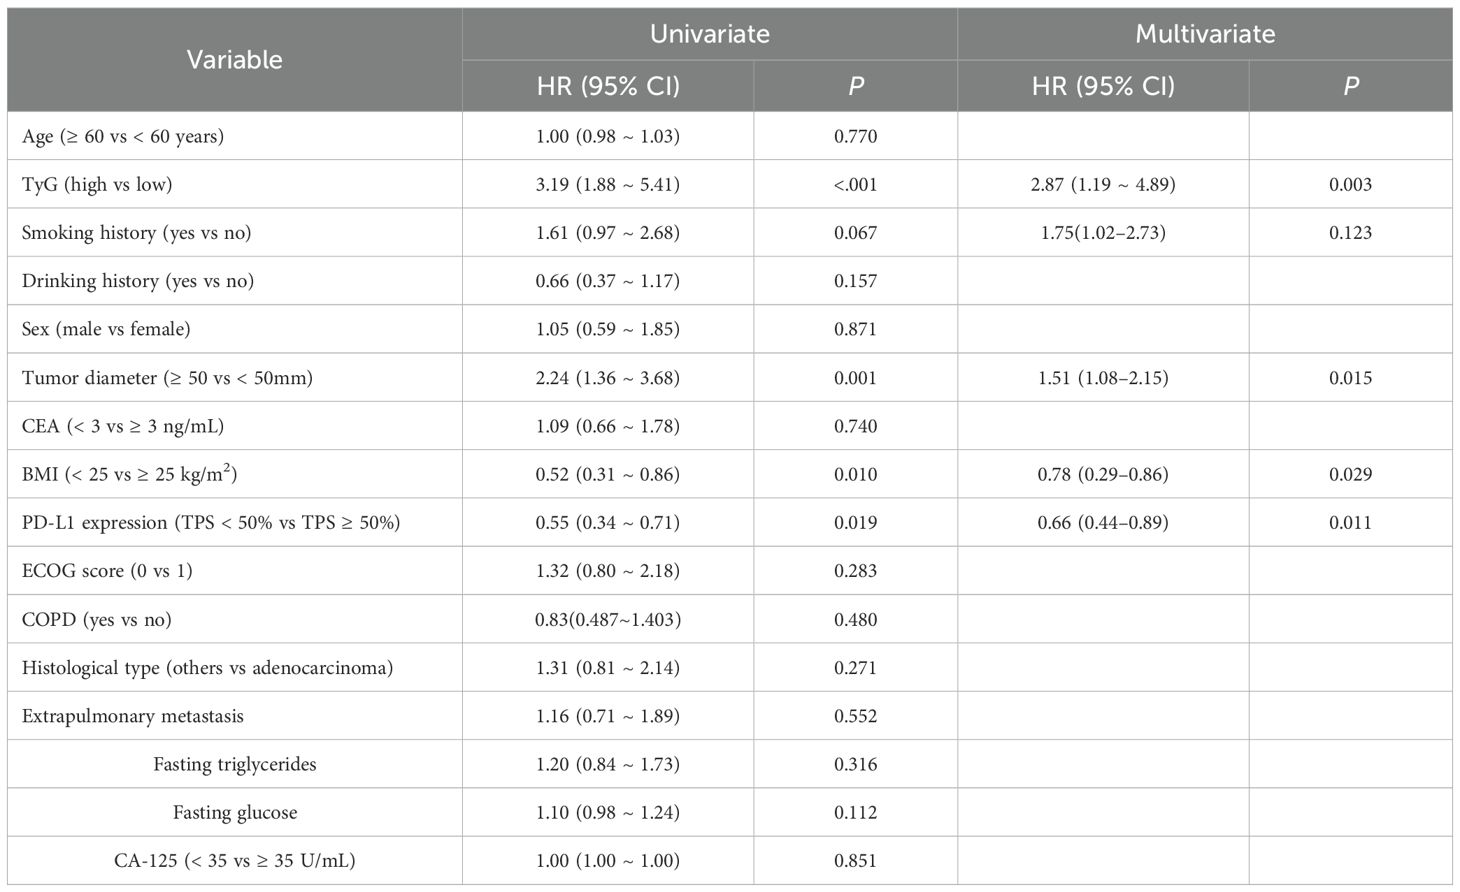The height and width of the screenshot is (892, 1460).
Task: Select the Univariate header cell
Action: point(709,34)
